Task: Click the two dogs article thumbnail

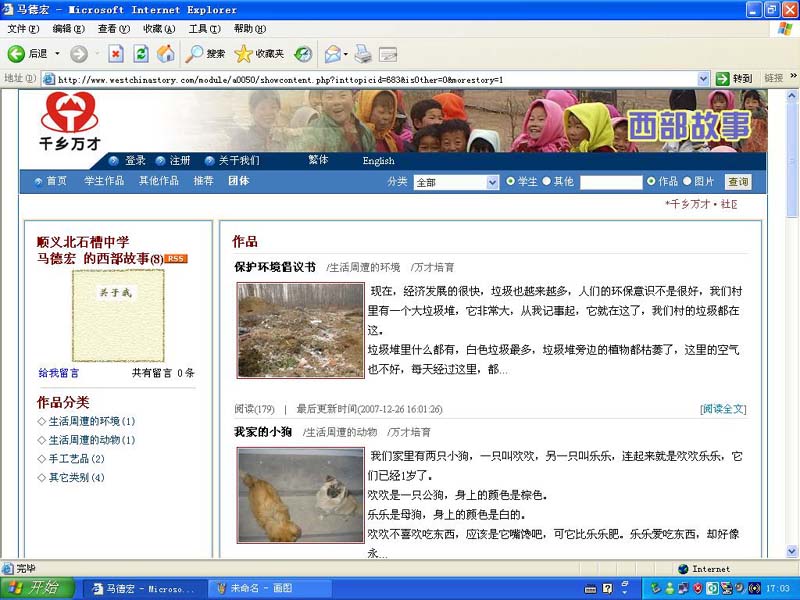Action: 301,495
